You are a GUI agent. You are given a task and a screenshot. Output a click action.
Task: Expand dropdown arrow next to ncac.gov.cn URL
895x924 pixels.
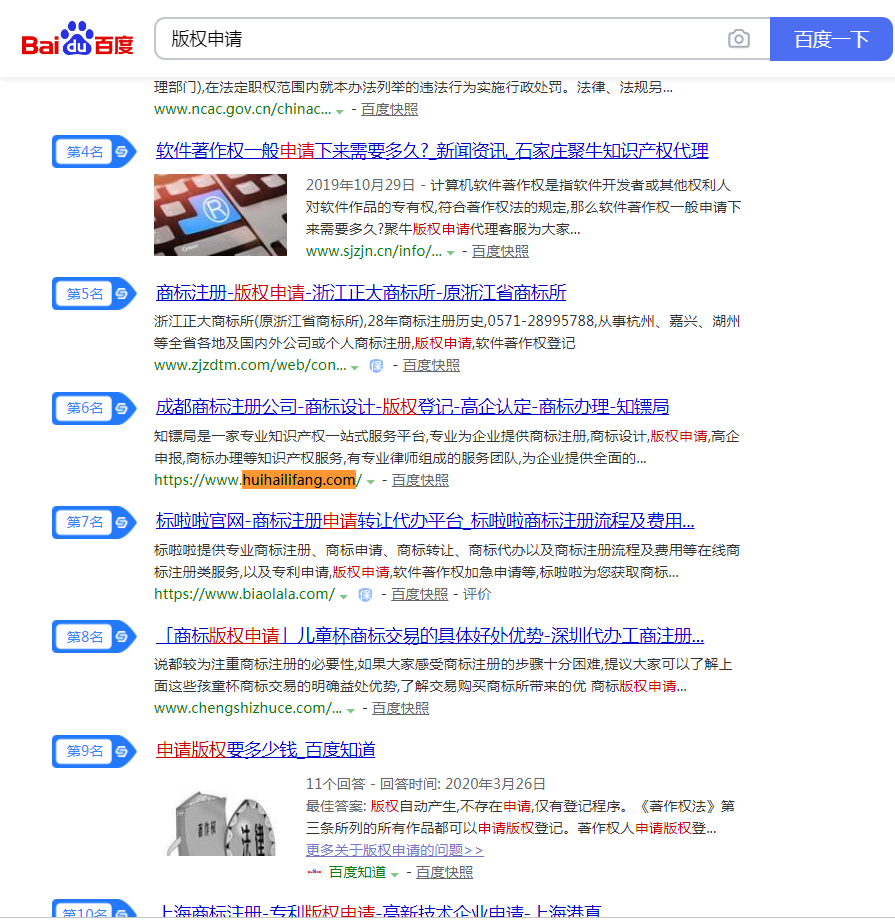[340, 111]
